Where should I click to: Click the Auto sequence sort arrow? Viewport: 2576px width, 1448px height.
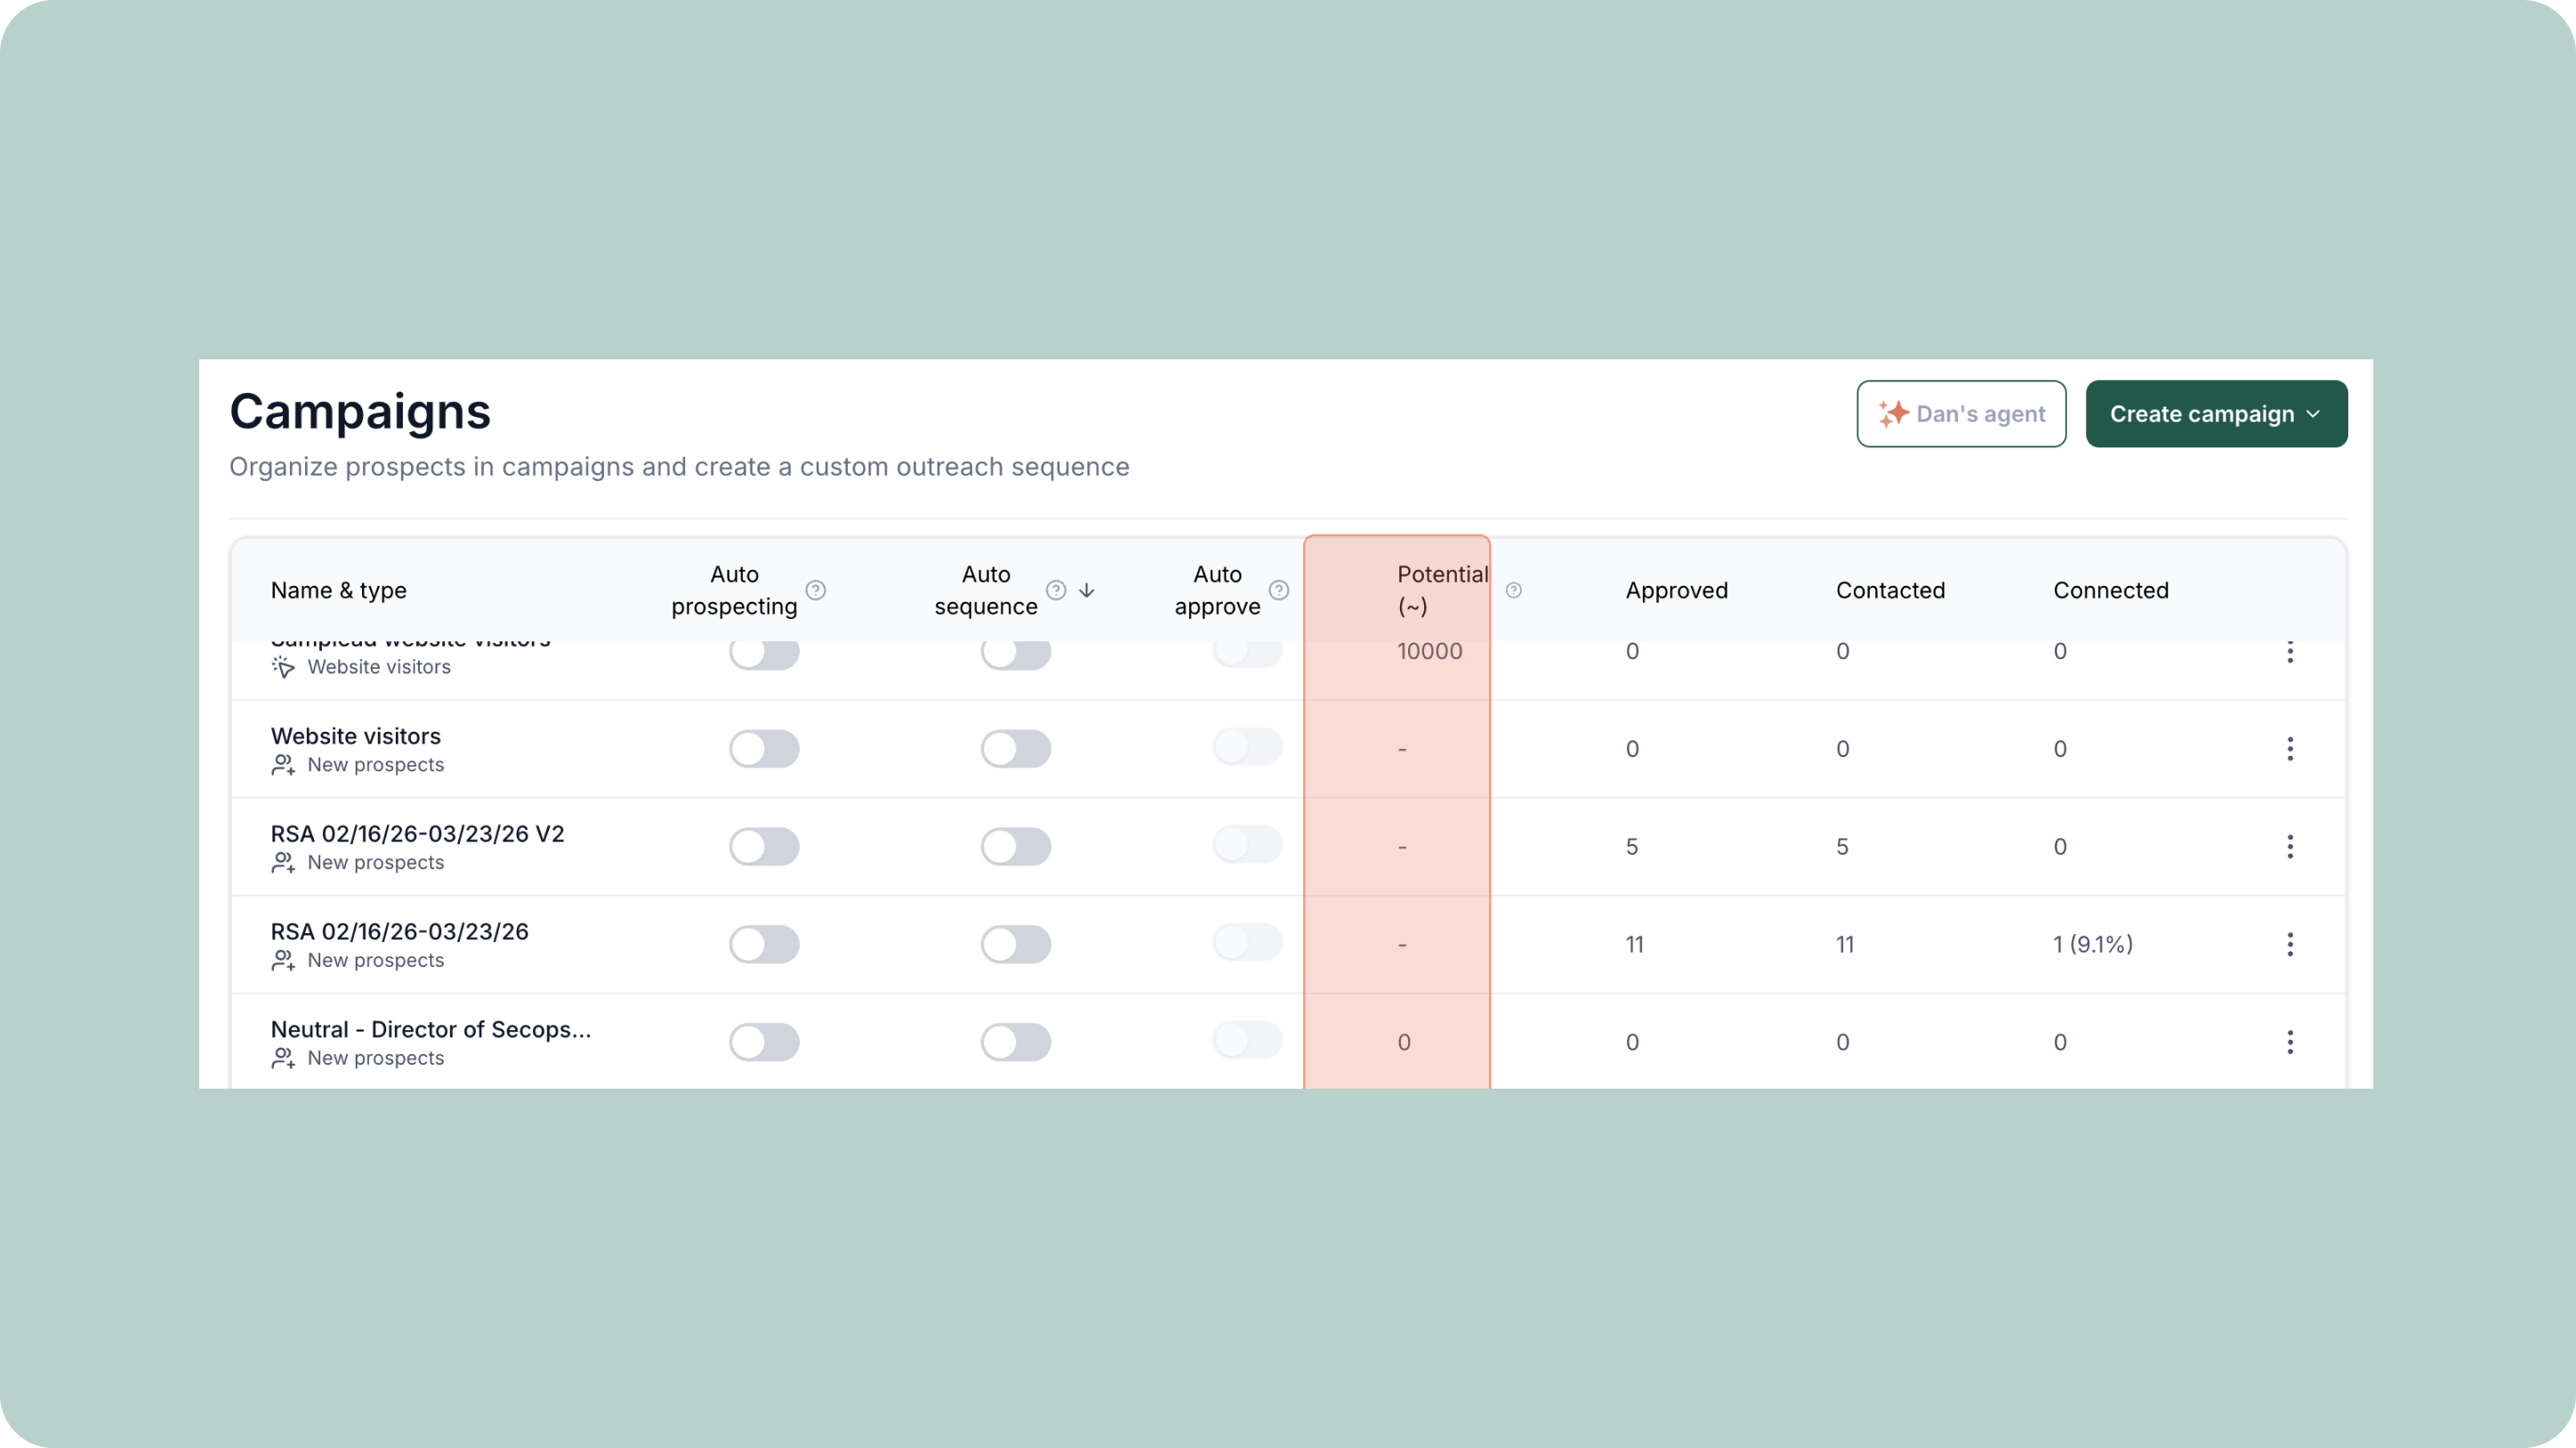[x=1087, y=590]
